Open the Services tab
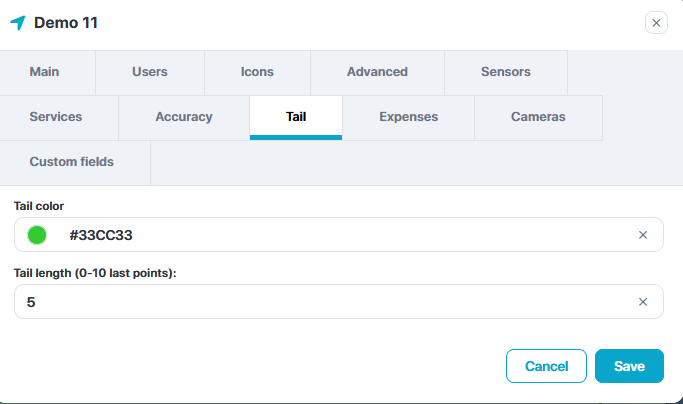This screenshot has width=683, height=404. pos(56,117)
